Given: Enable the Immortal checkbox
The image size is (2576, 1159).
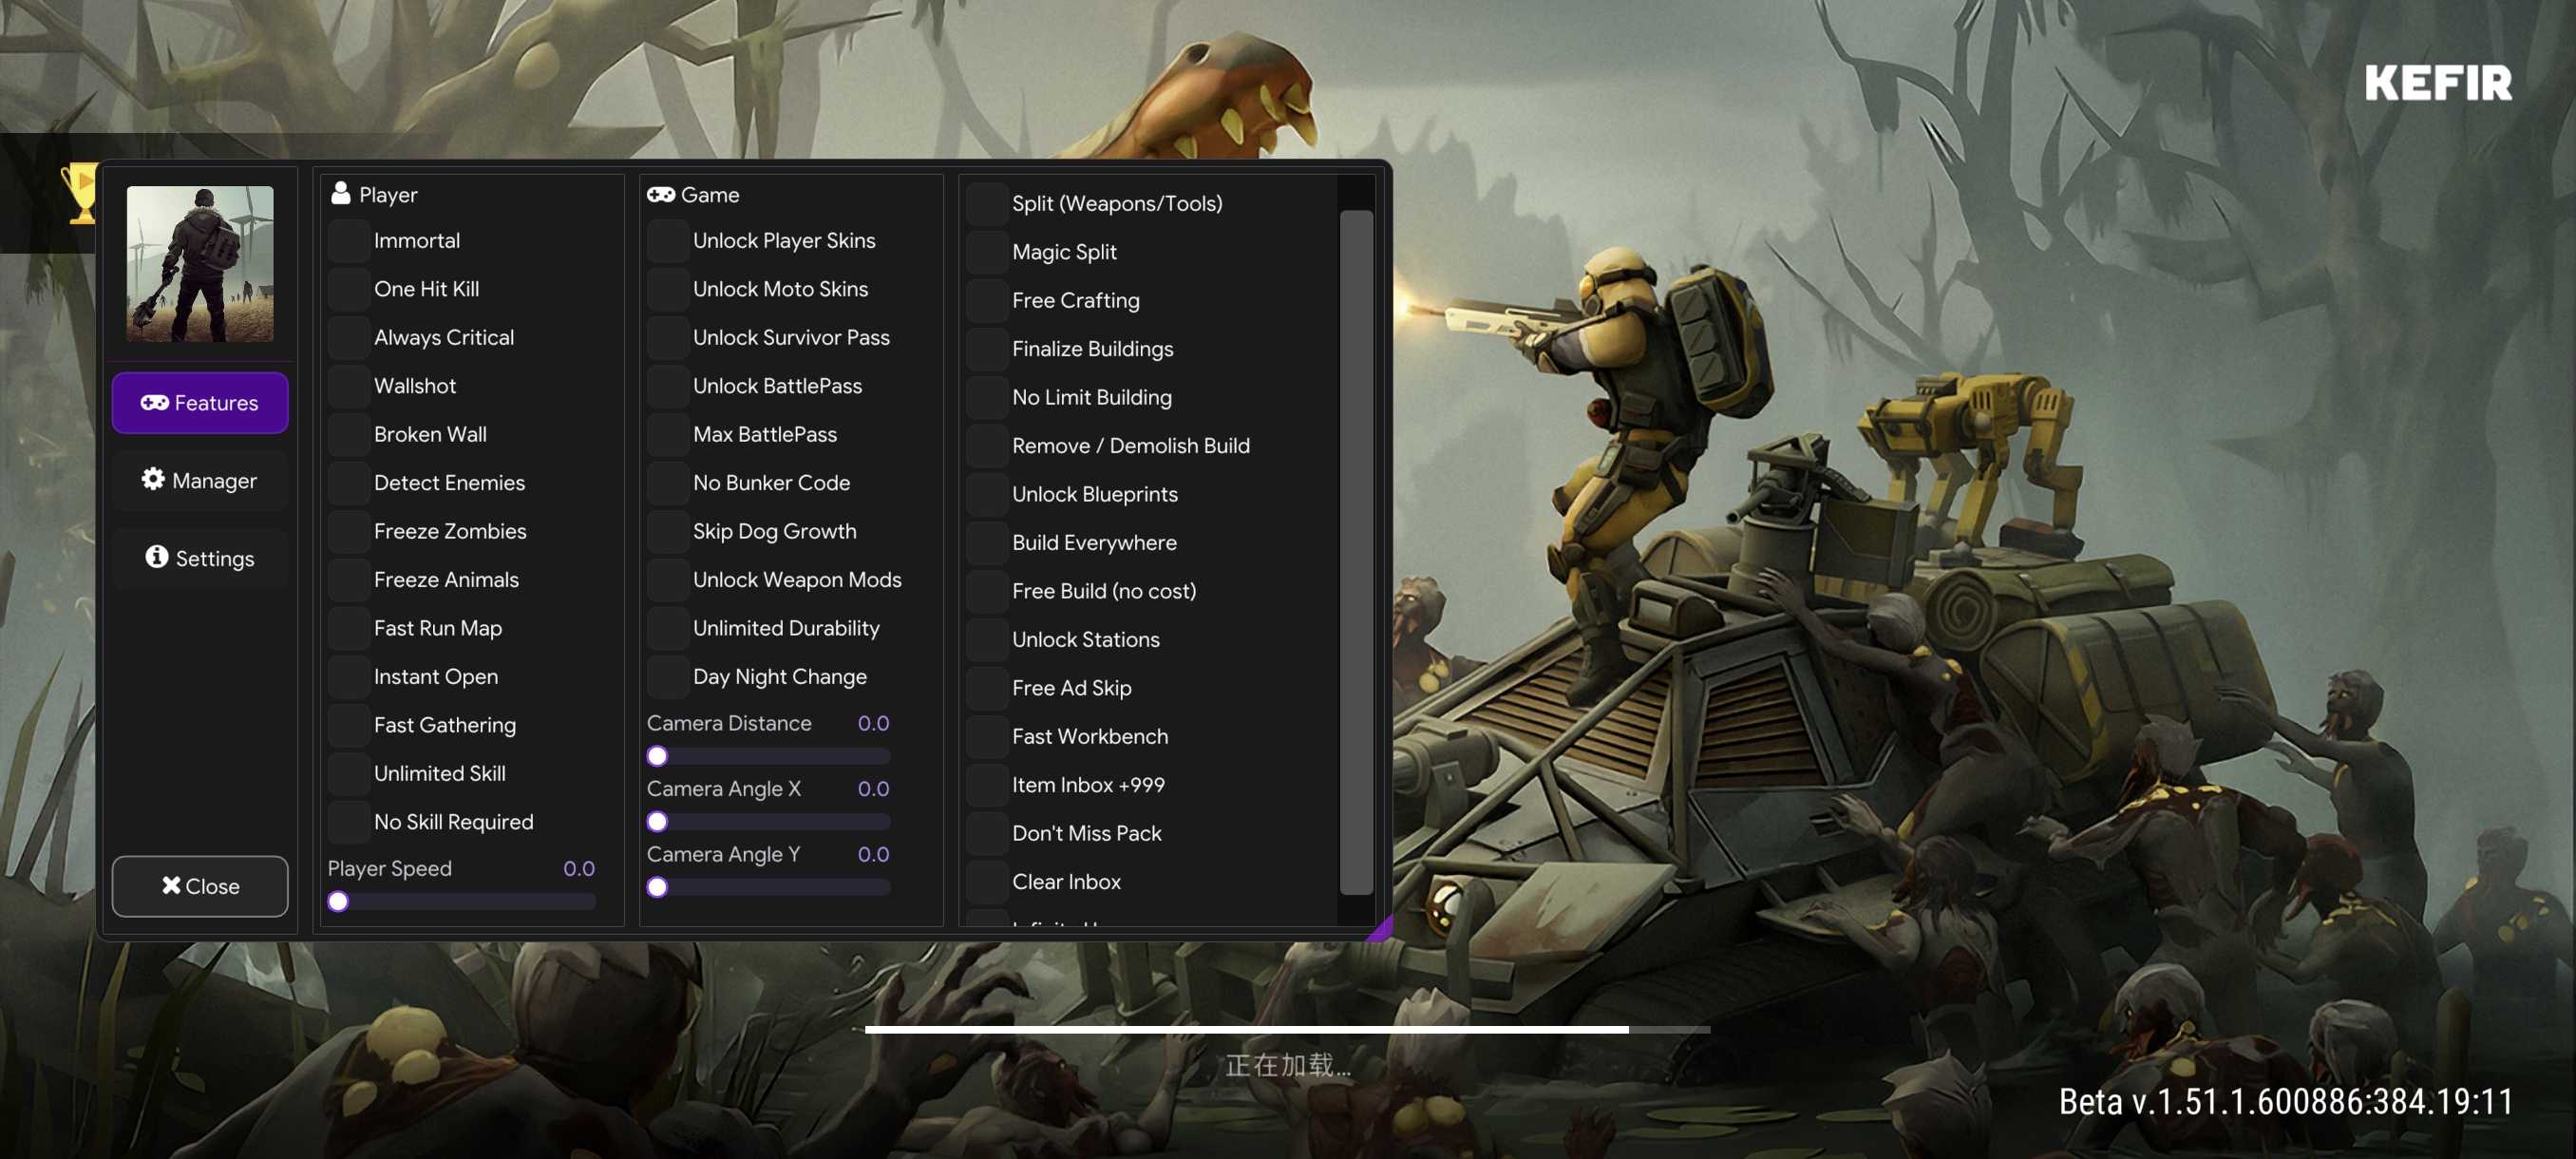Looking at the screenshot, I should [349, 241].
